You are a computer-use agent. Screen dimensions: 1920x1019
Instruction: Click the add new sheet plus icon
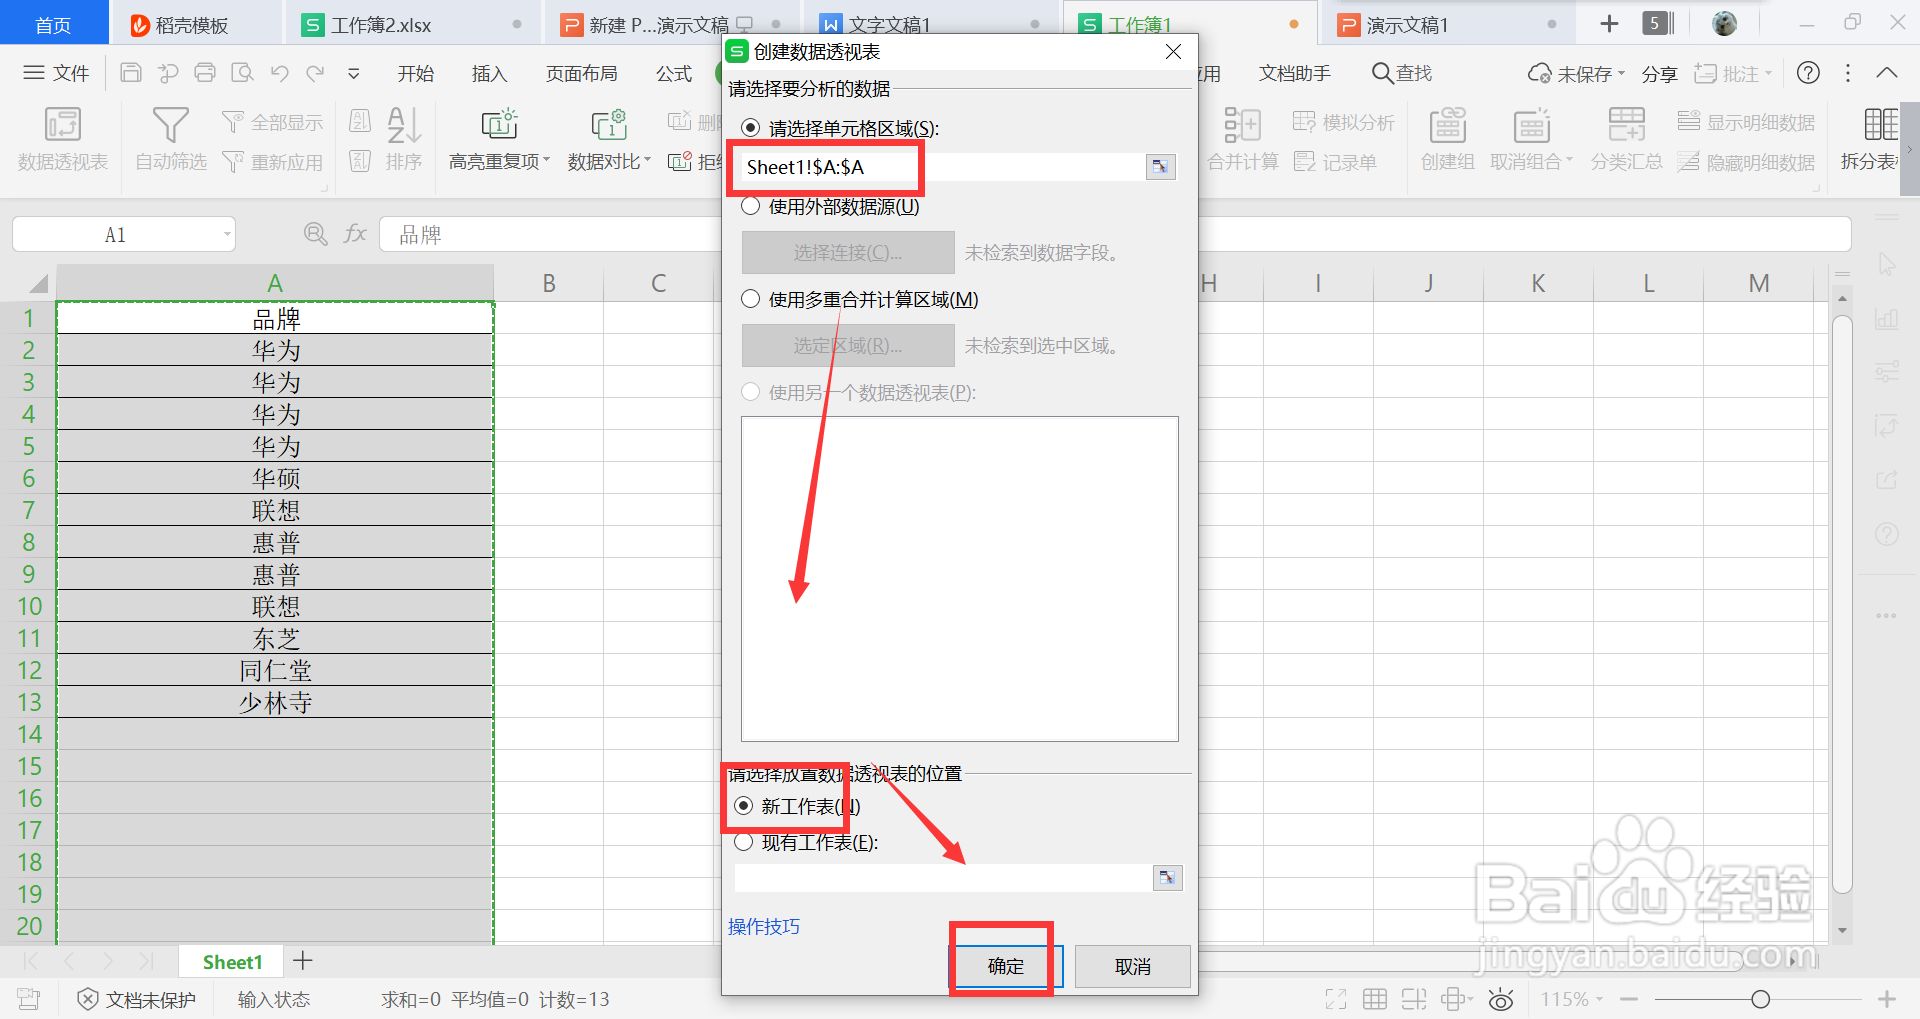303,961
